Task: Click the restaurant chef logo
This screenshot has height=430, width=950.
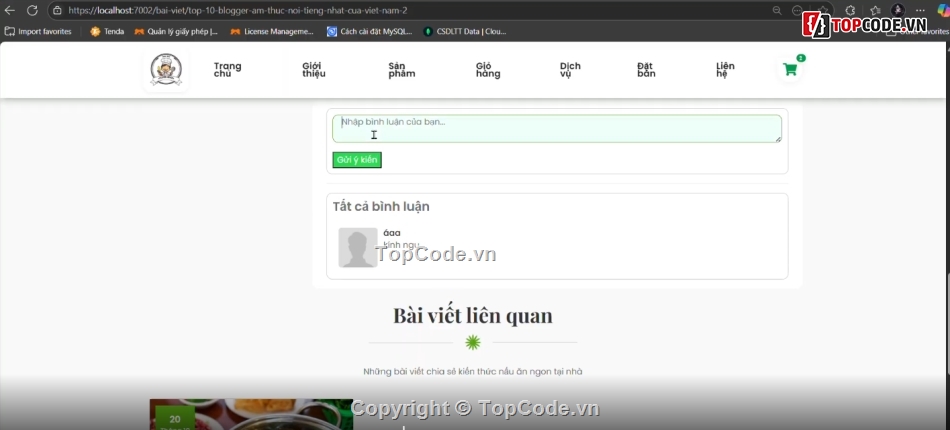Action: click(166, 70)
